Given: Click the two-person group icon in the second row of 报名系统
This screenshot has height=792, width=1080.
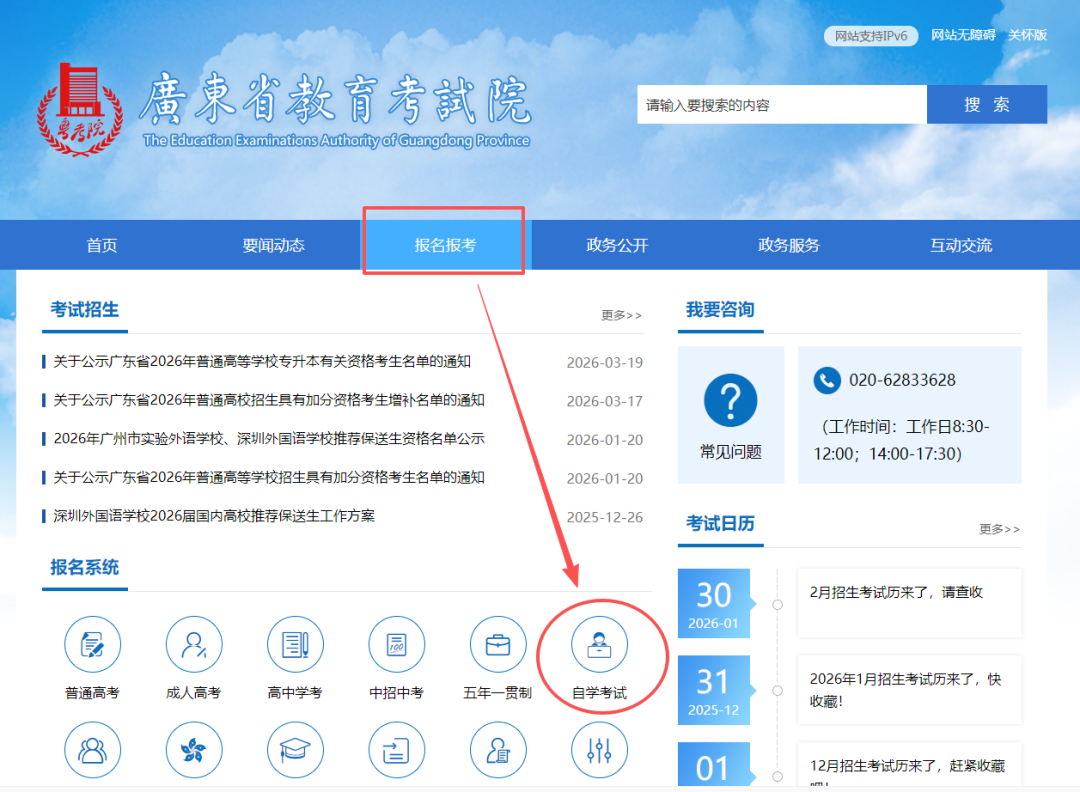Looking at the screenshot, I should pos(92,750).
